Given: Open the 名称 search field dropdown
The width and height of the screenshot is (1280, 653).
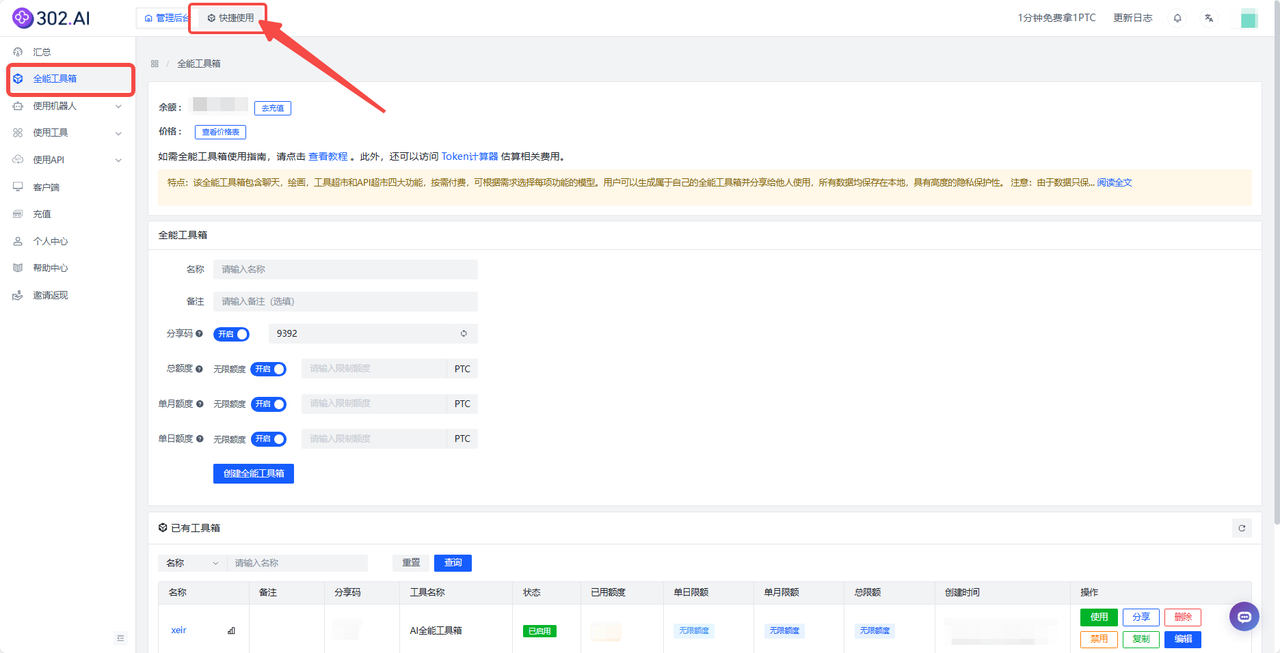Looking at the screenshot, I should 192,563.
